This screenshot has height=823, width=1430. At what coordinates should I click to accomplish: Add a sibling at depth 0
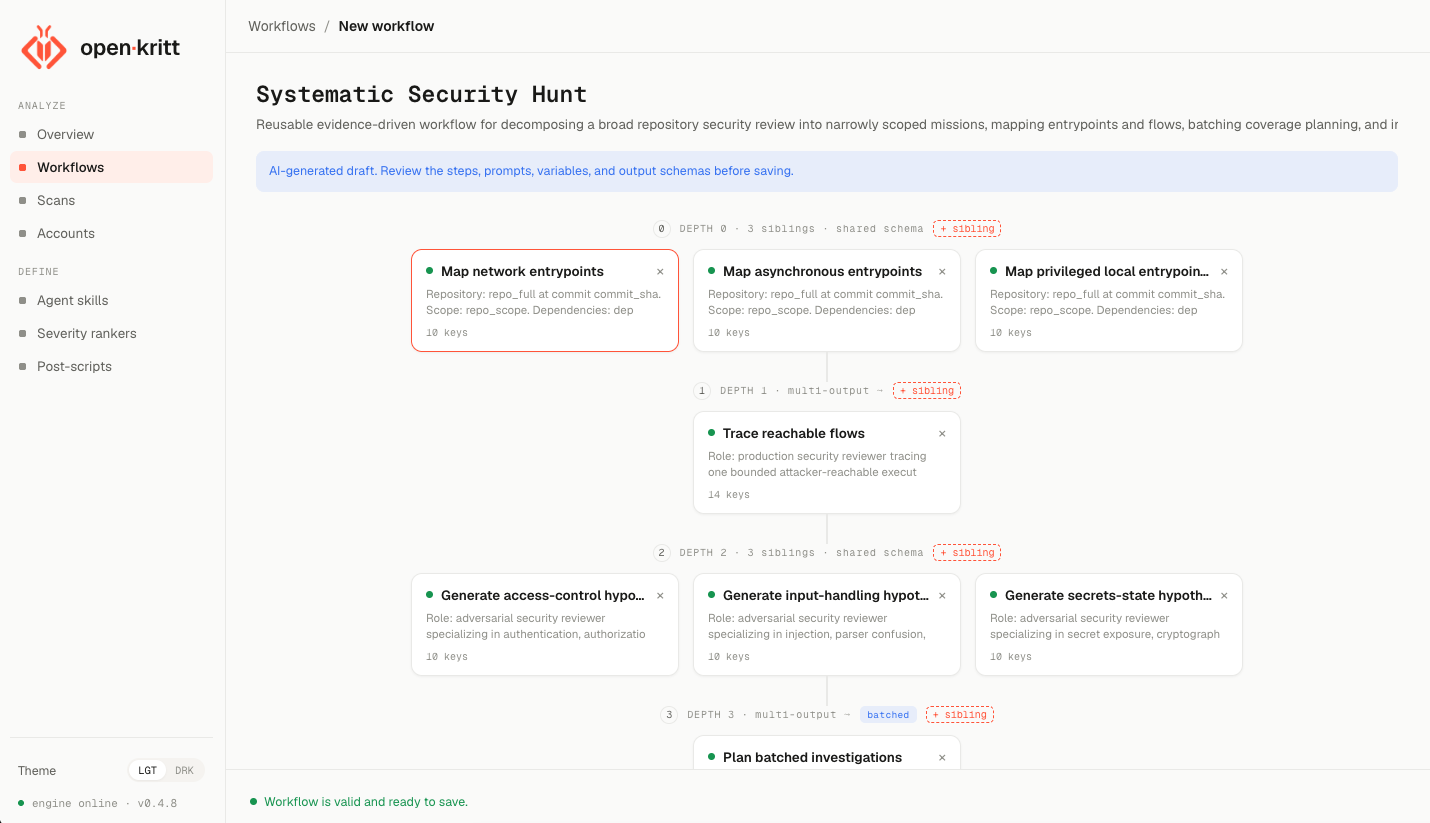point(967,229)
